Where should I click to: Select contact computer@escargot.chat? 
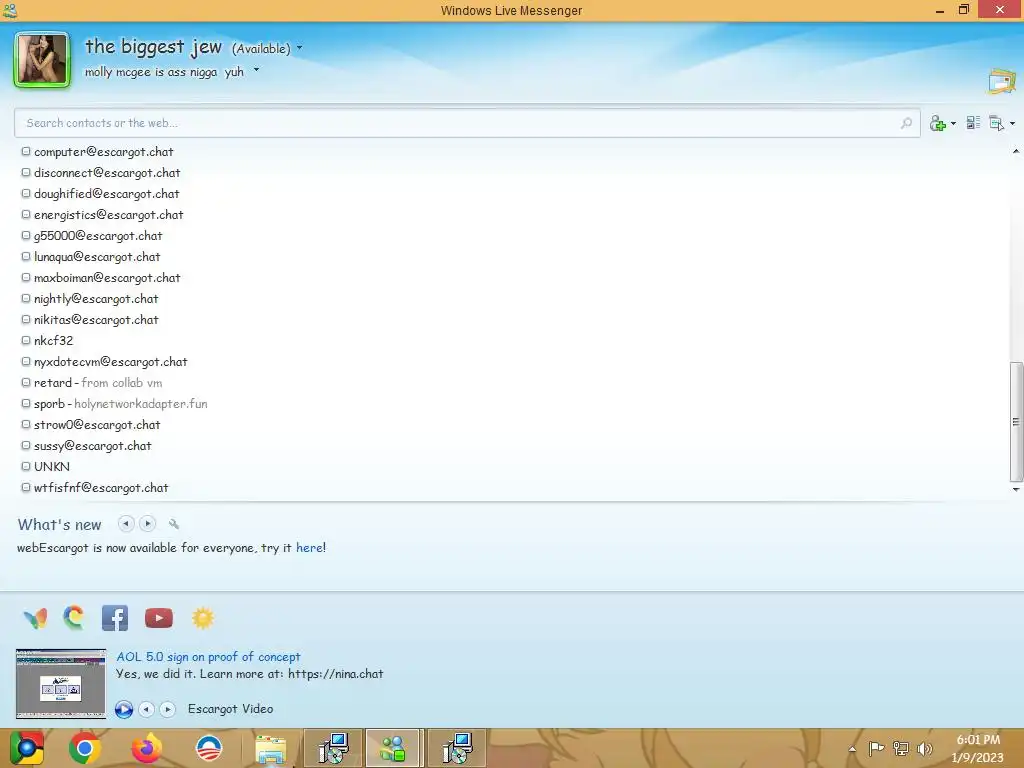pos(104,152)
